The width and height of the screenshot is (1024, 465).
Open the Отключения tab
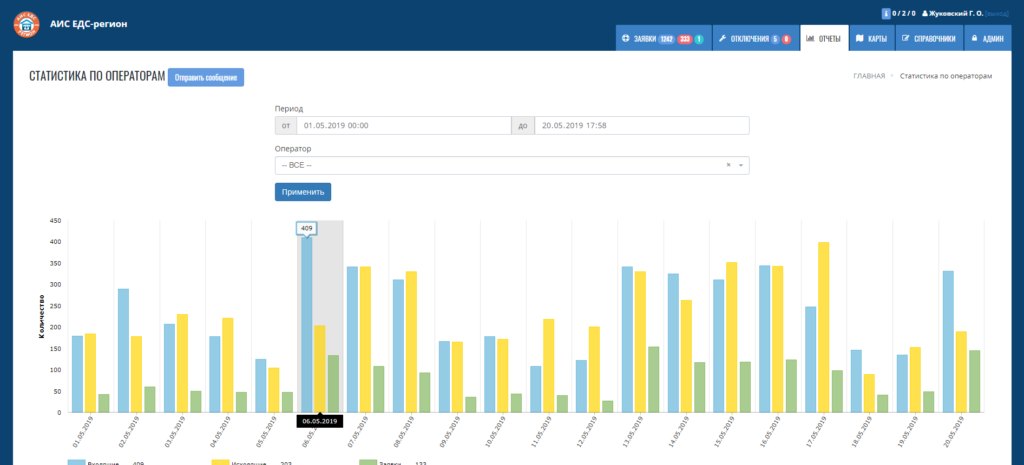pyautogui.click(x=755, y=39)
